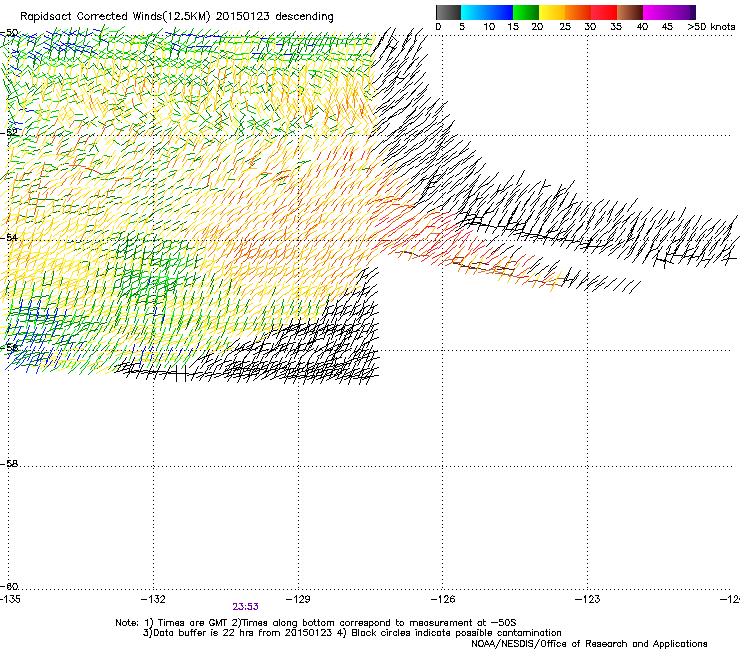Click 'NOAA/NESDIS/Office of Research and Applications' credit
740x650 pixels.
pos(589,644)
